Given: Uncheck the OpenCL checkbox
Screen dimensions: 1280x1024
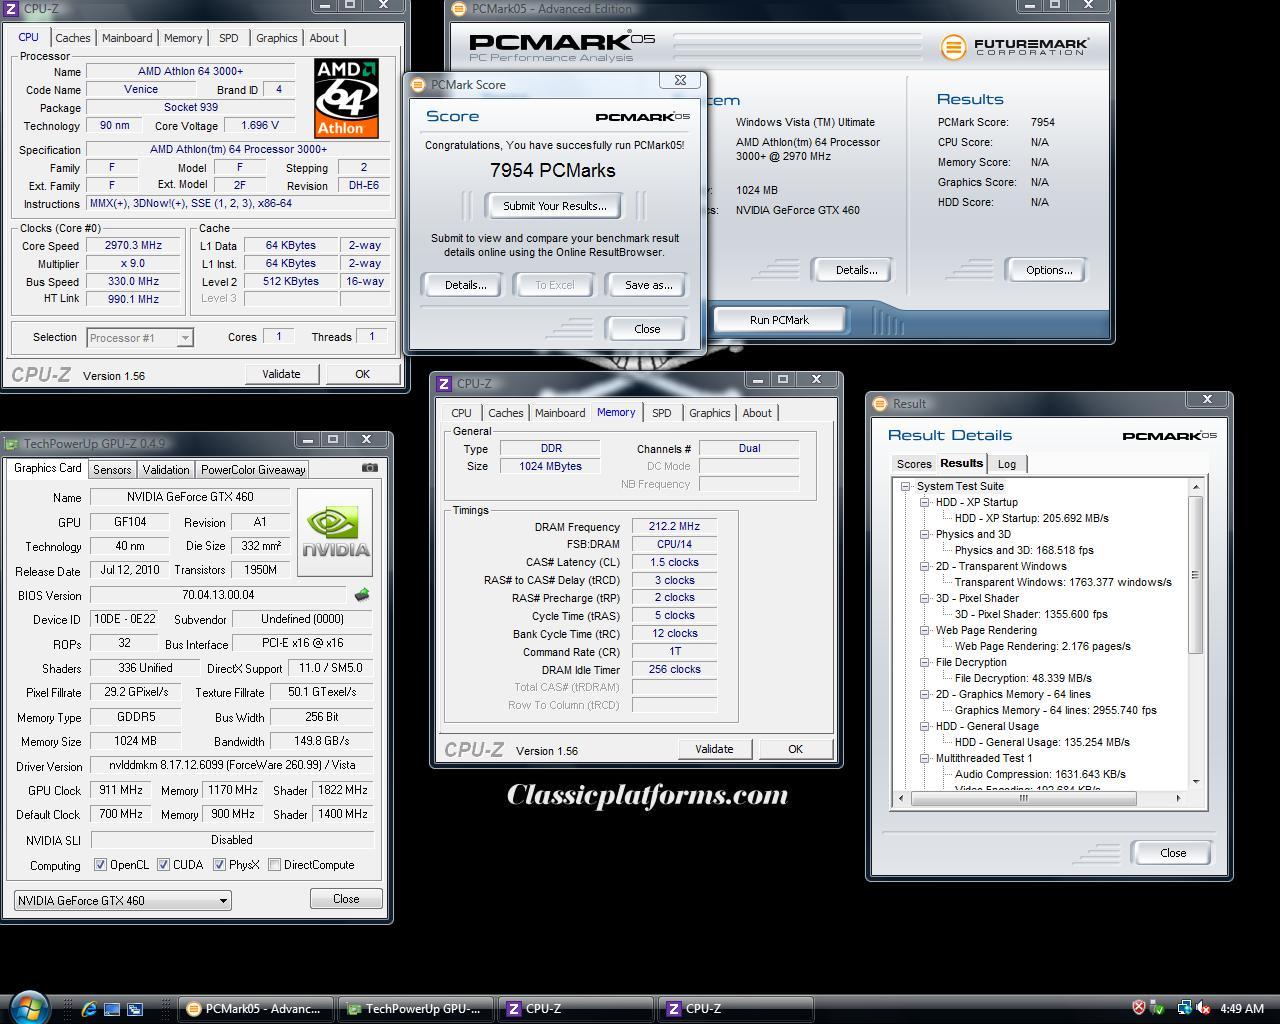Looking at the screenshot, I should point(100,865).
